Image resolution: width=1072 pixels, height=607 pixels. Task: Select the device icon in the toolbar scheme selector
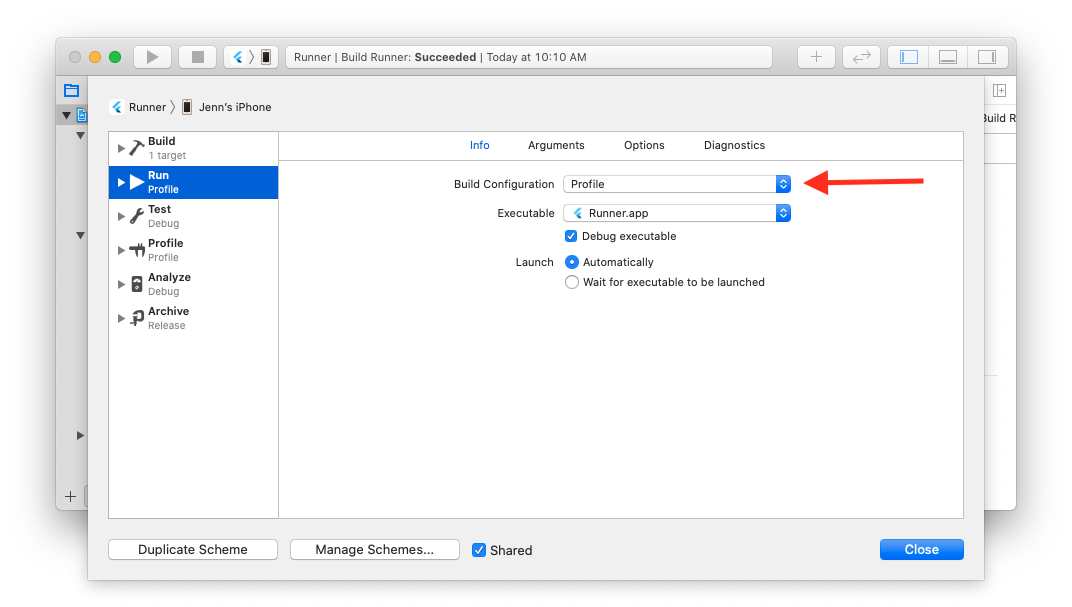pos(266,57)
